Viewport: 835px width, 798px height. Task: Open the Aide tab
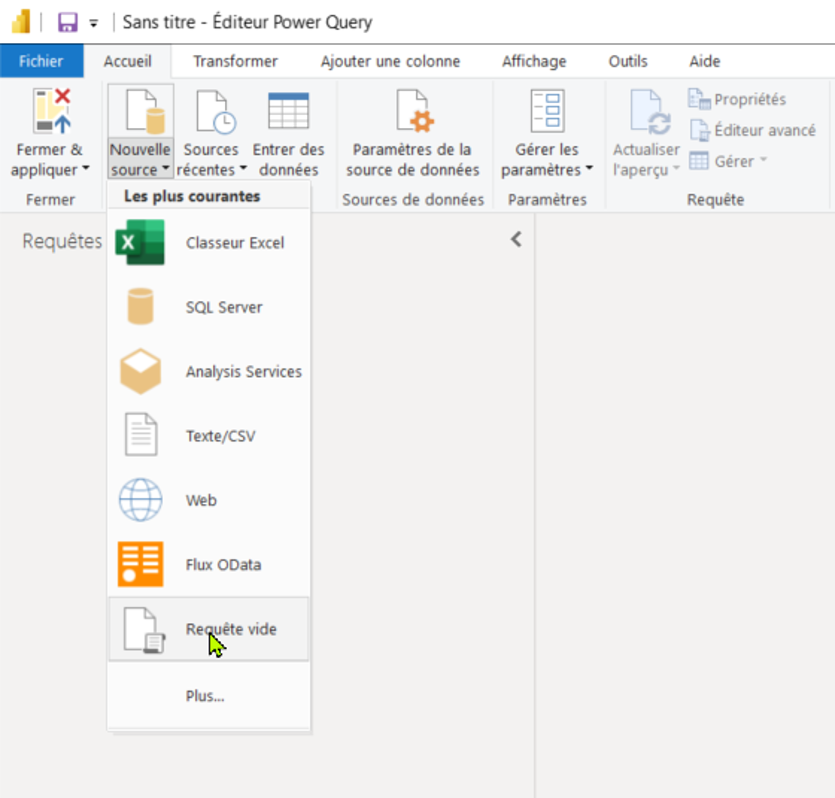tap(705, 61)
